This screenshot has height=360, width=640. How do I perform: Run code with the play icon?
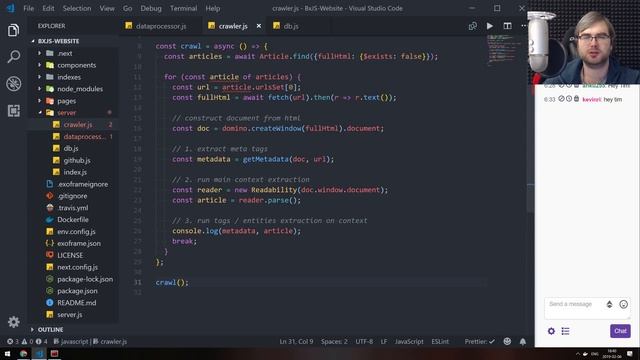click(489, 26)
